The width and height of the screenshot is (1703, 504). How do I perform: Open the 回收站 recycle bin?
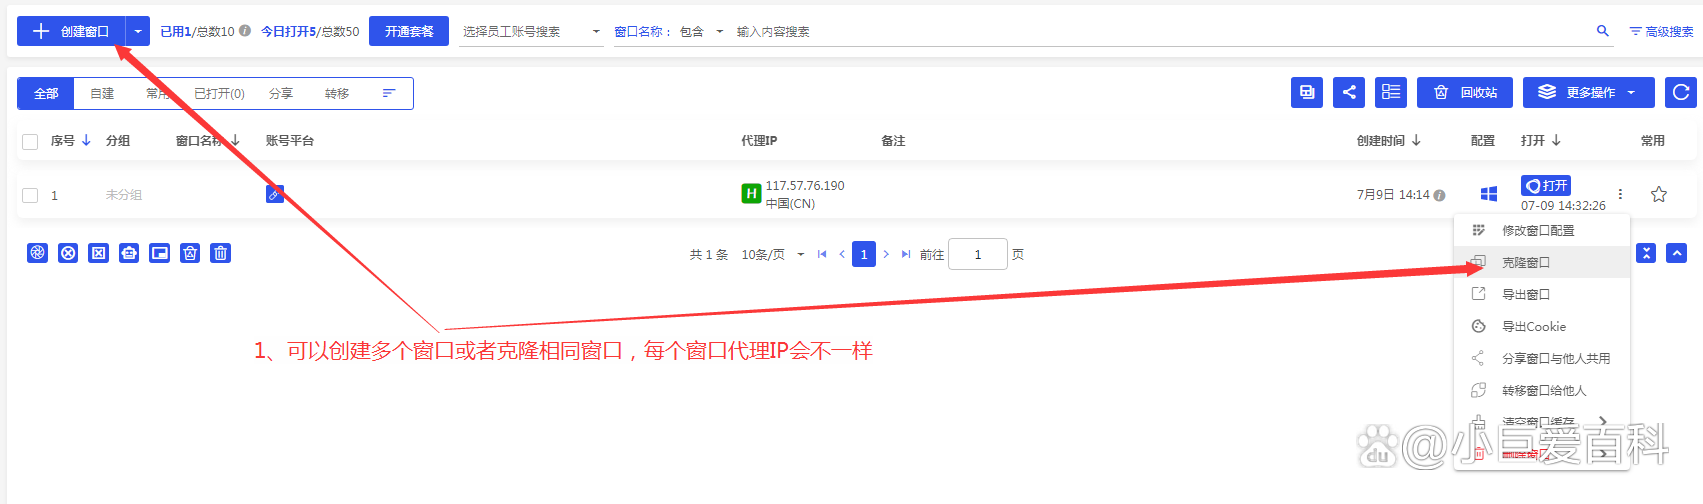[x=1465, y=92]
